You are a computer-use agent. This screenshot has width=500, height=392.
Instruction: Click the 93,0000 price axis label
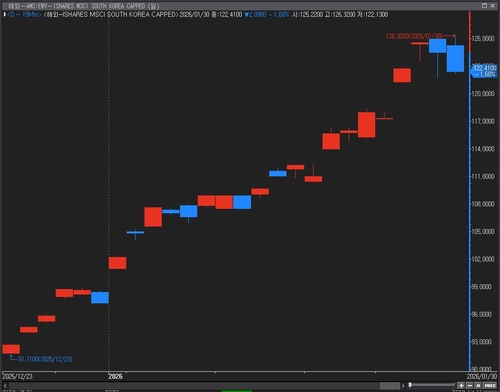pyautogui.click(x=482, y=342)
